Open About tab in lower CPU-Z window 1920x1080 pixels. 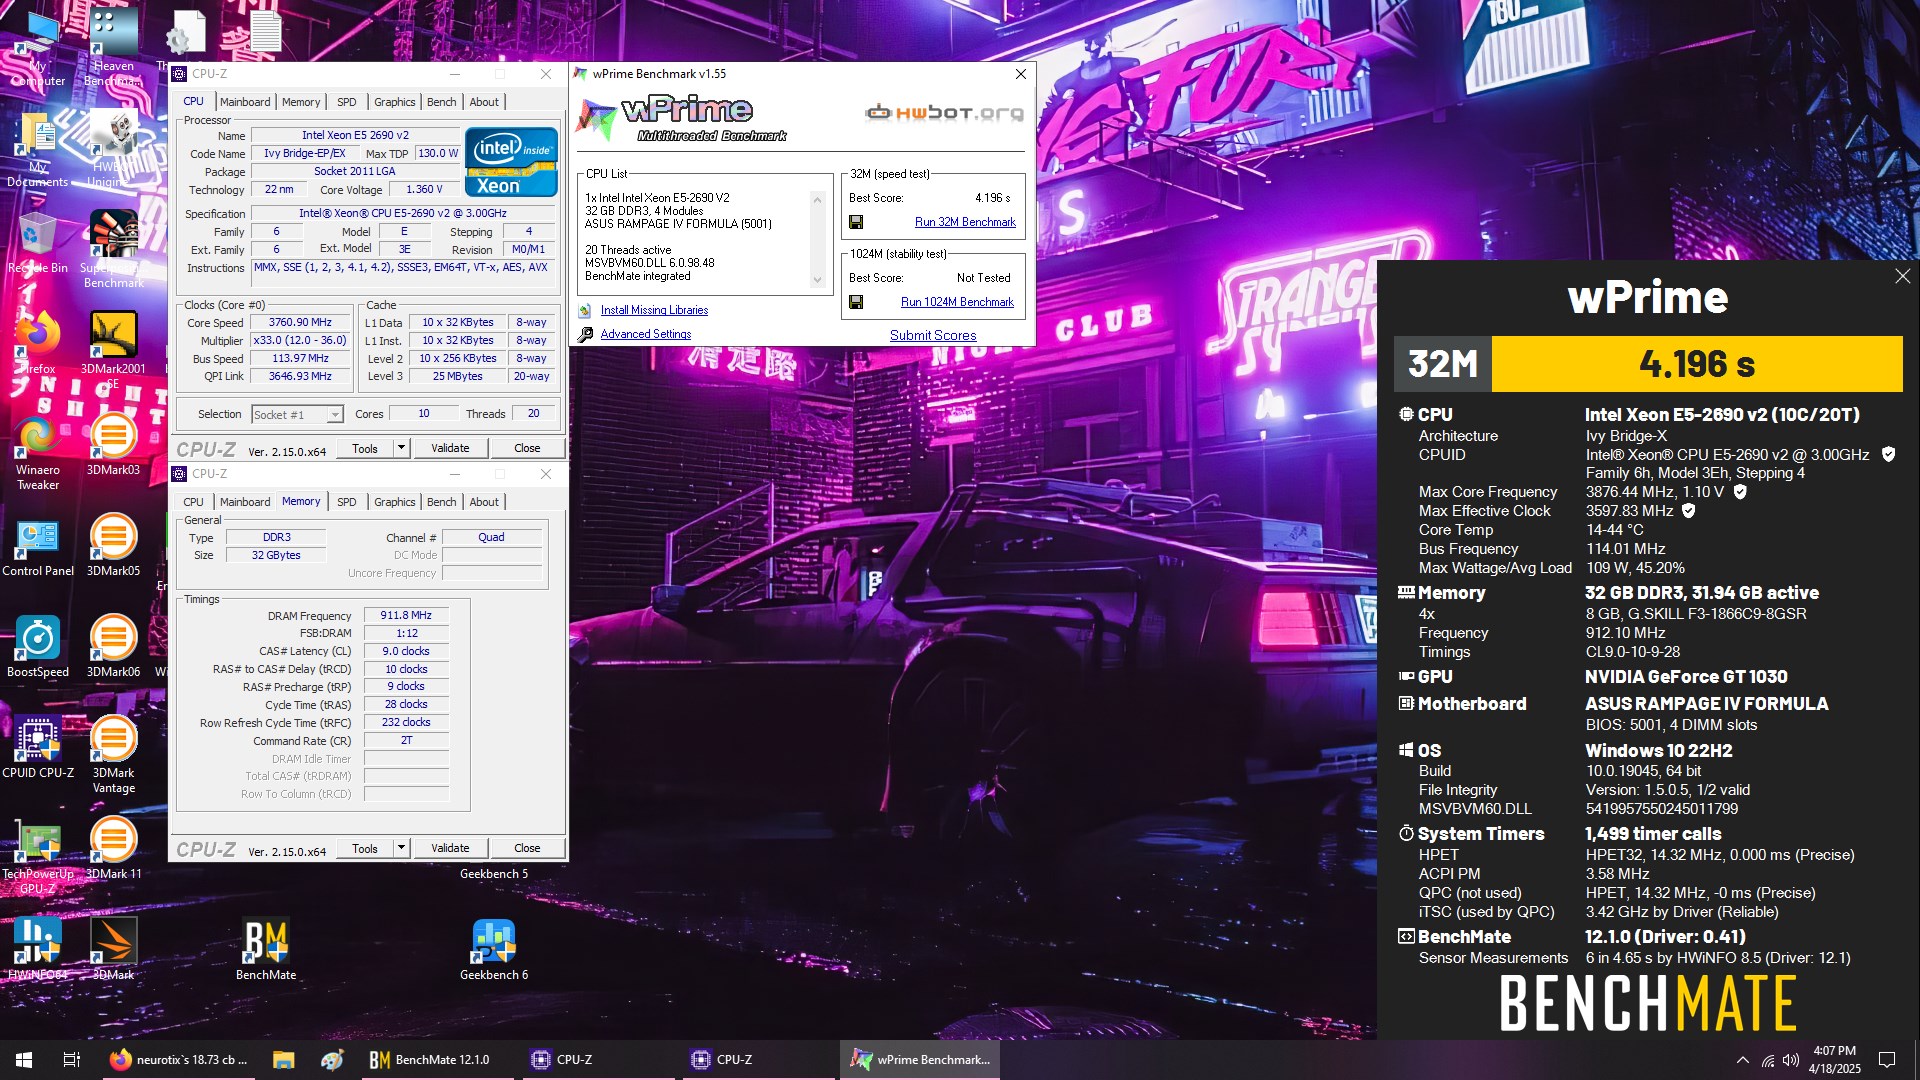point(484,502)
